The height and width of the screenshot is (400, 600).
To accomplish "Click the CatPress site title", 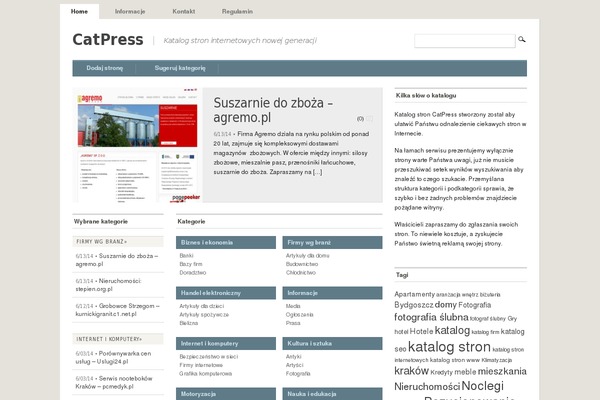I will pyautogui.click(x=108, y=39).
